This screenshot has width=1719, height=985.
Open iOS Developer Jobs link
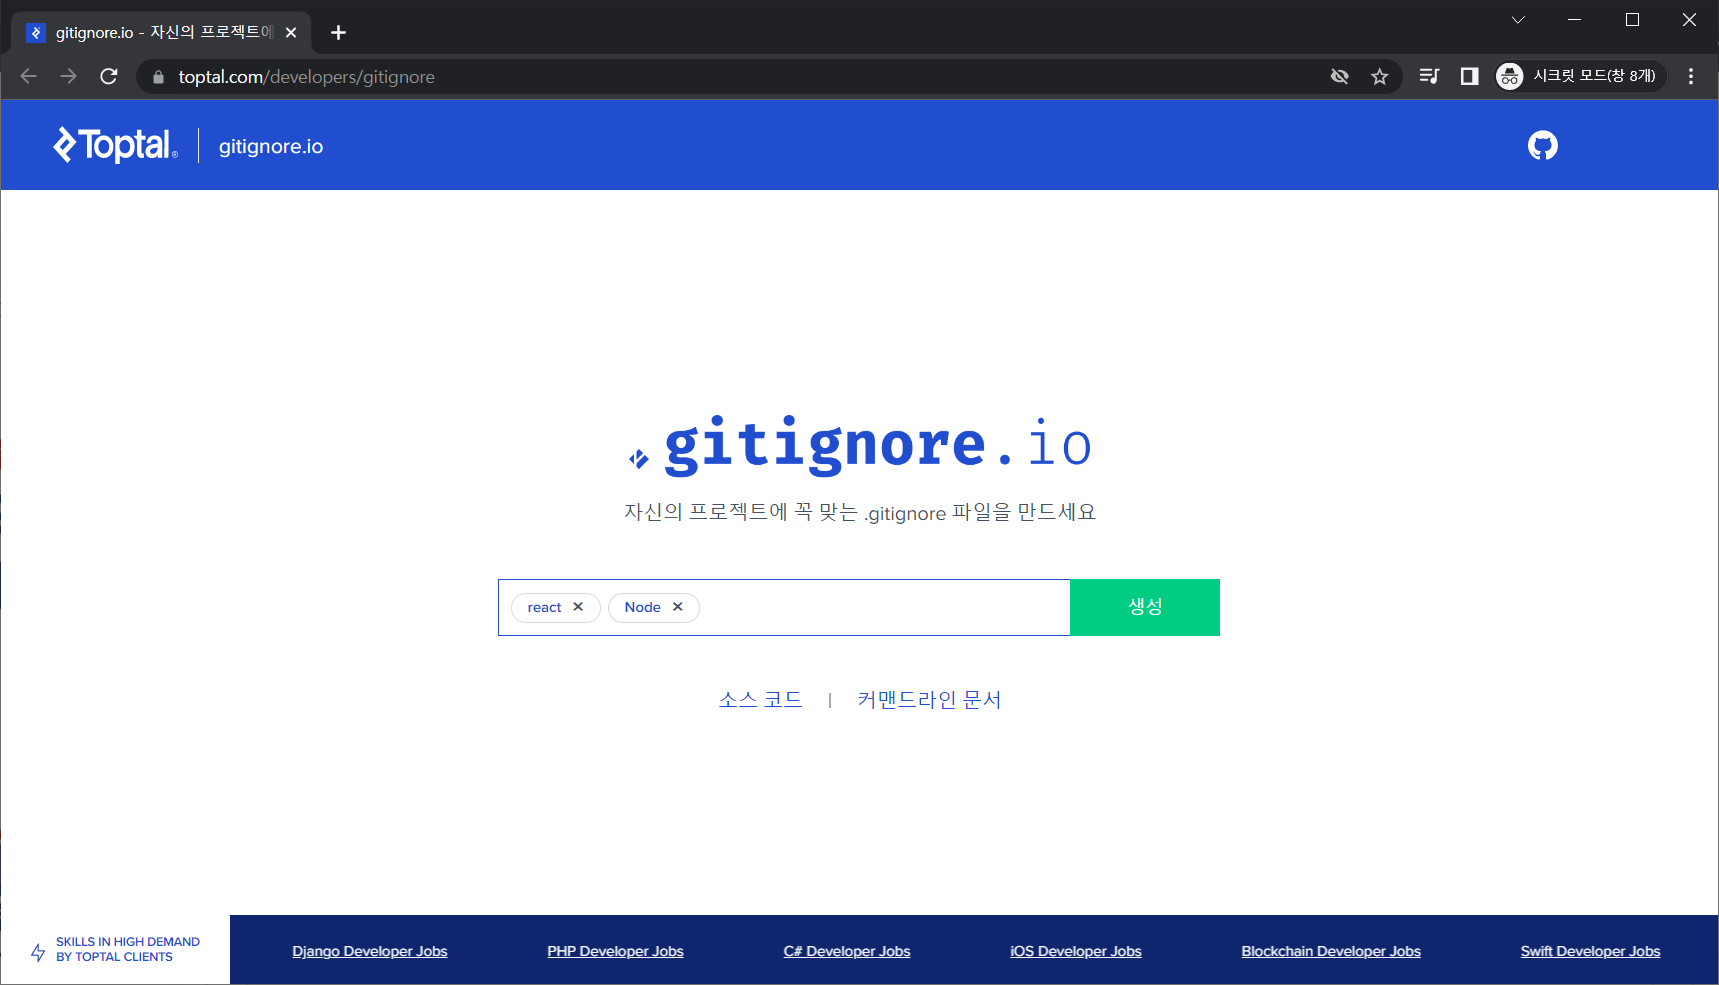[x=1076, y=951]
